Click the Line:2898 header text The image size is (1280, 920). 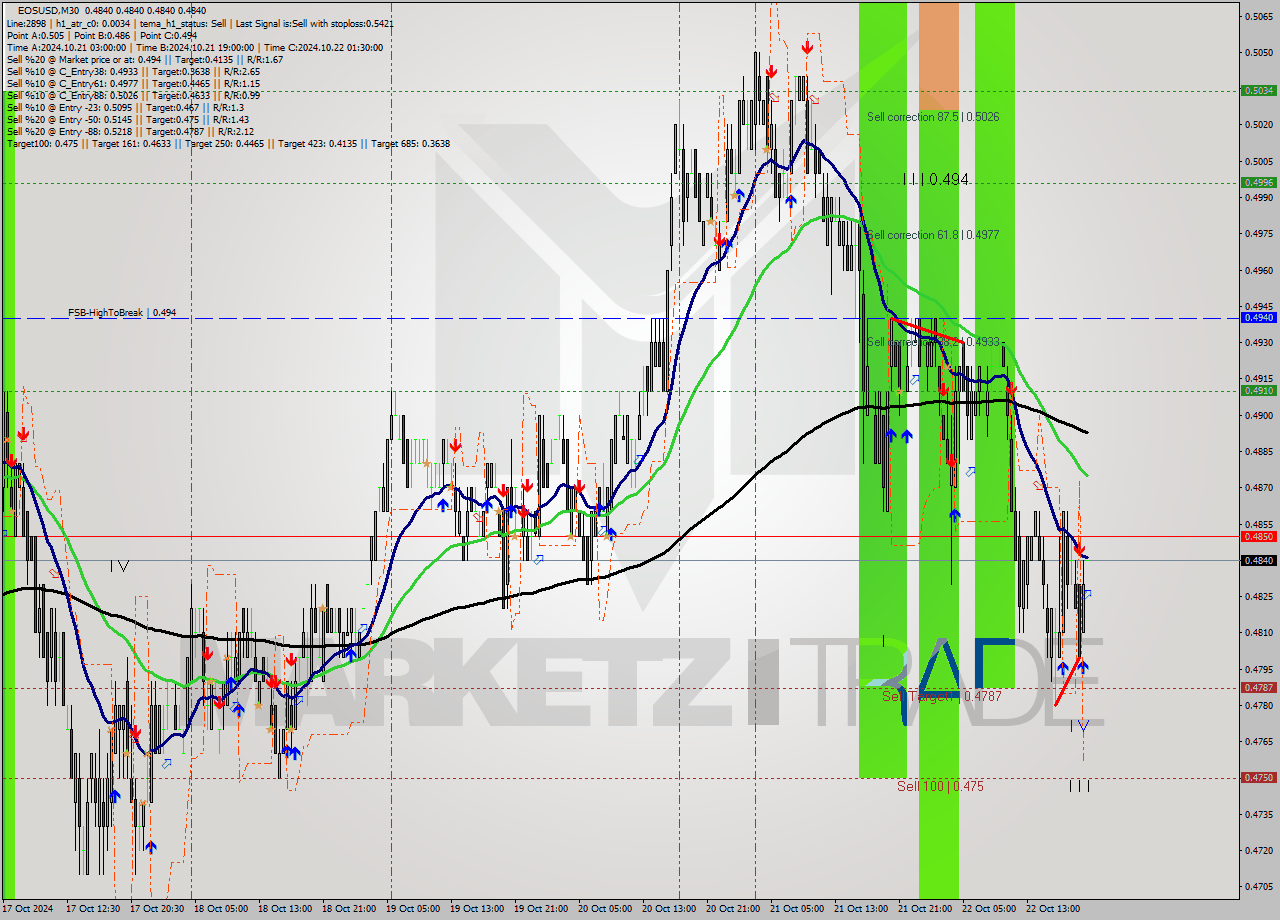click(x=27, y=22)
